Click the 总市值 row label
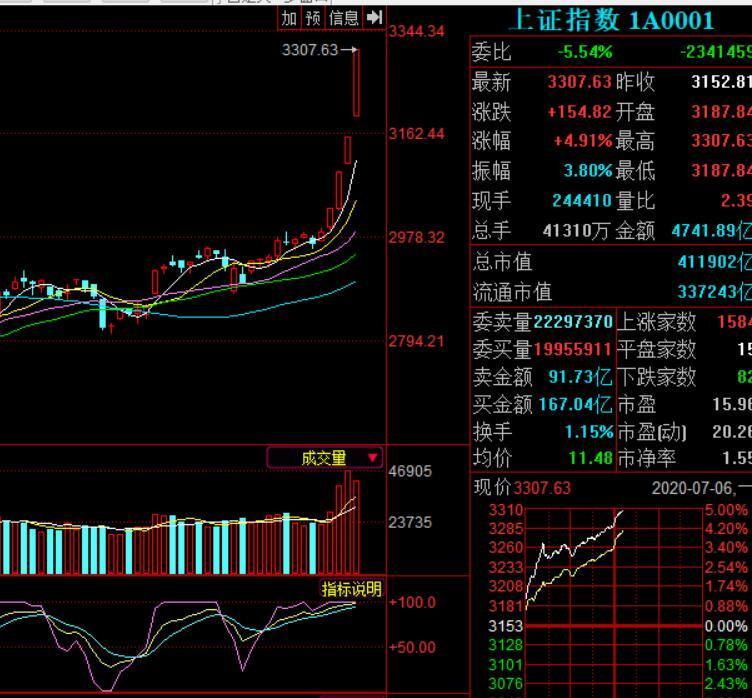 (x=502, y=262)
